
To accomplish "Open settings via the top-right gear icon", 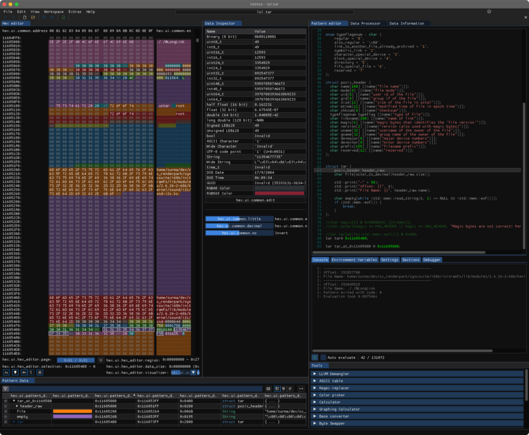I will click(489, 11).
